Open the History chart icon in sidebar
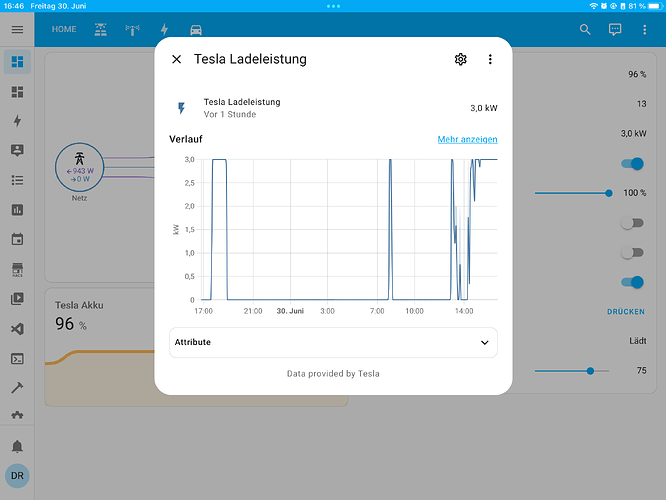666x500 pixels. (17, 210)
